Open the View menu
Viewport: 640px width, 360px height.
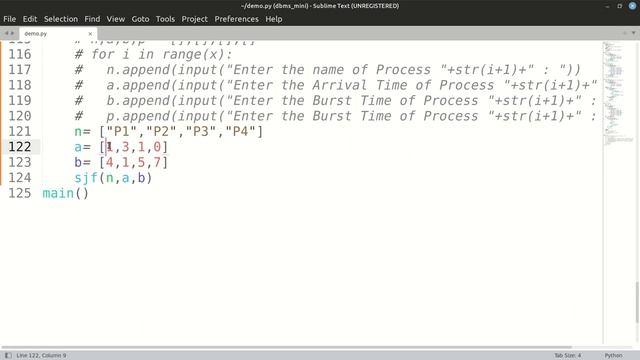pos(116,19)
